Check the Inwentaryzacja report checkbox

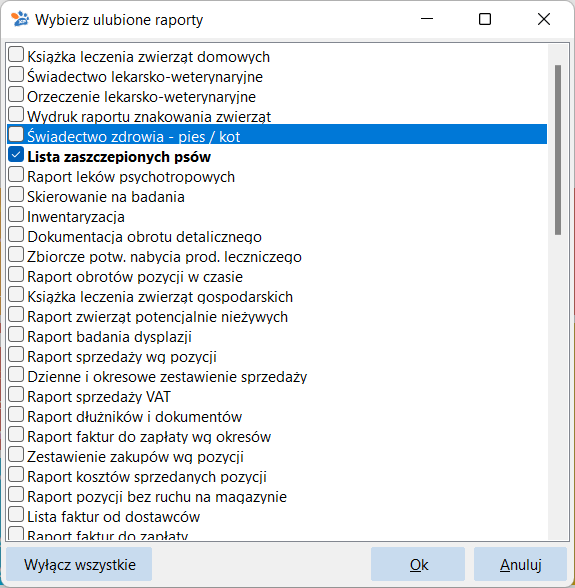pos(16,214)
